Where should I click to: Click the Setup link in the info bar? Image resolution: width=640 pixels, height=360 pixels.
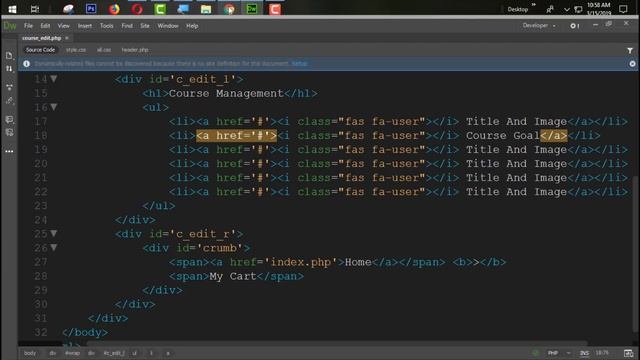[x=299, y=64]
